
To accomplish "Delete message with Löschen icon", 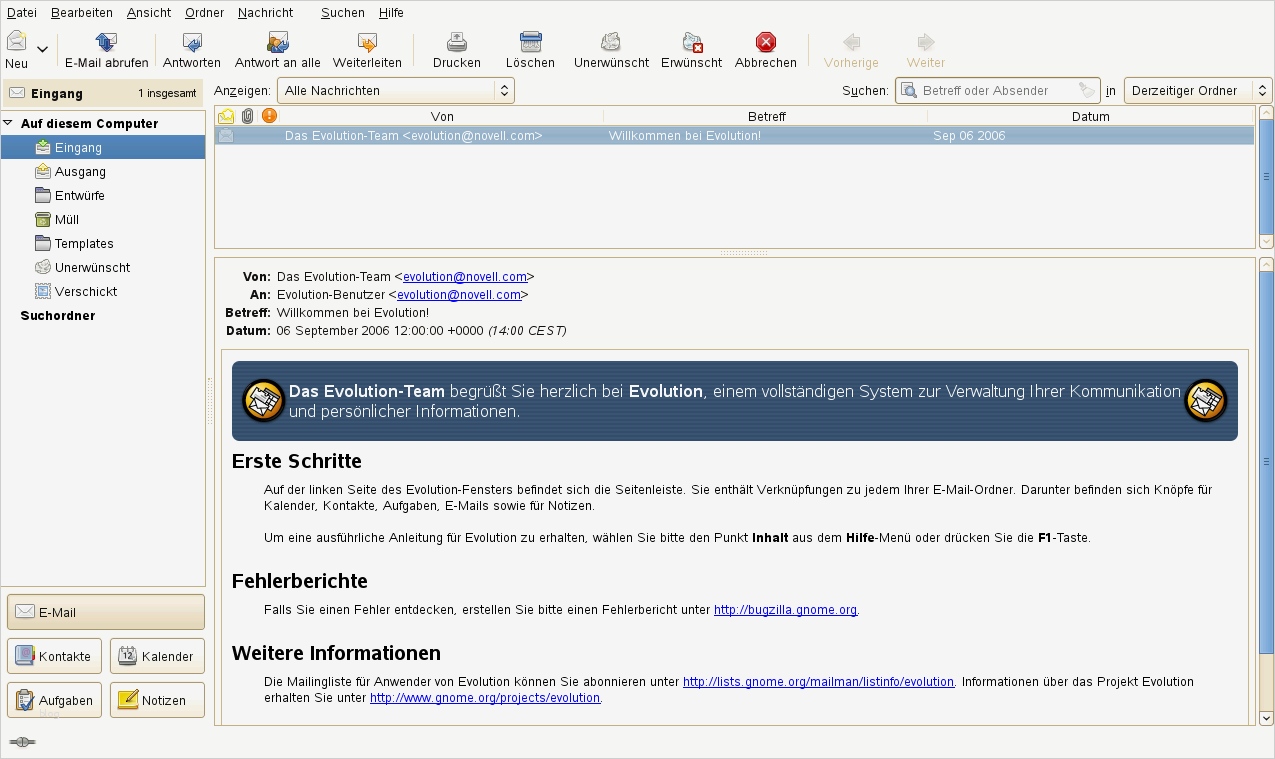I will (x=530, y=42).
